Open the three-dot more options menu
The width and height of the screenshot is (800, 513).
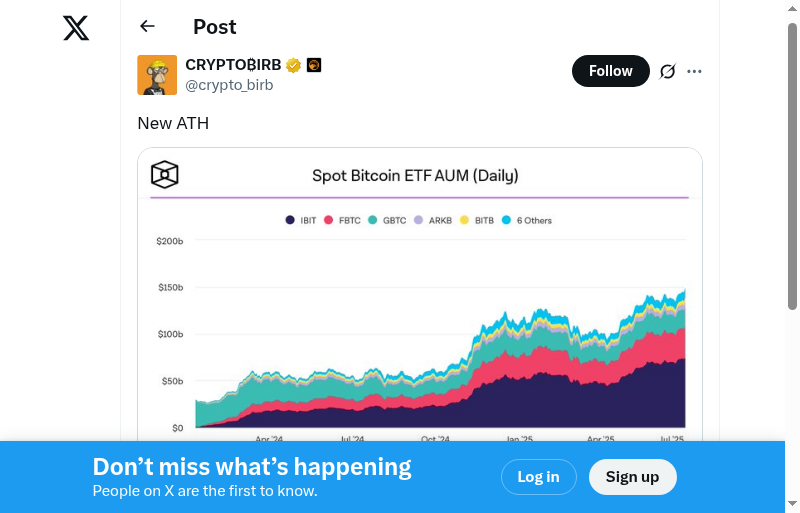695,71
